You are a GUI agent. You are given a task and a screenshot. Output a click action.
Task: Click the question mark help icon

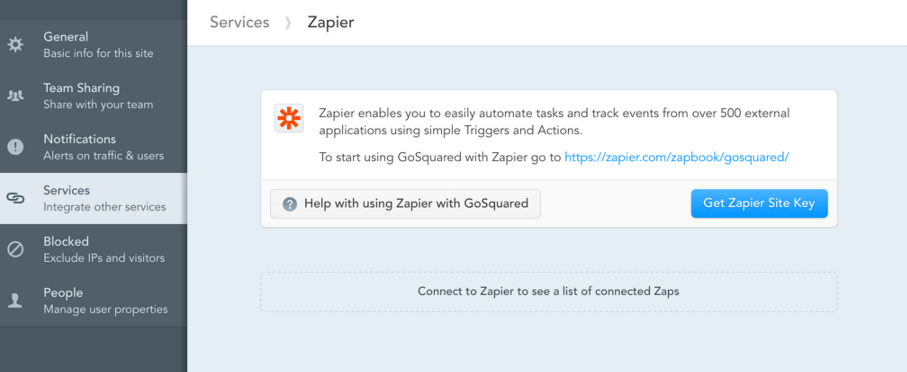click(x=290, y=204)
